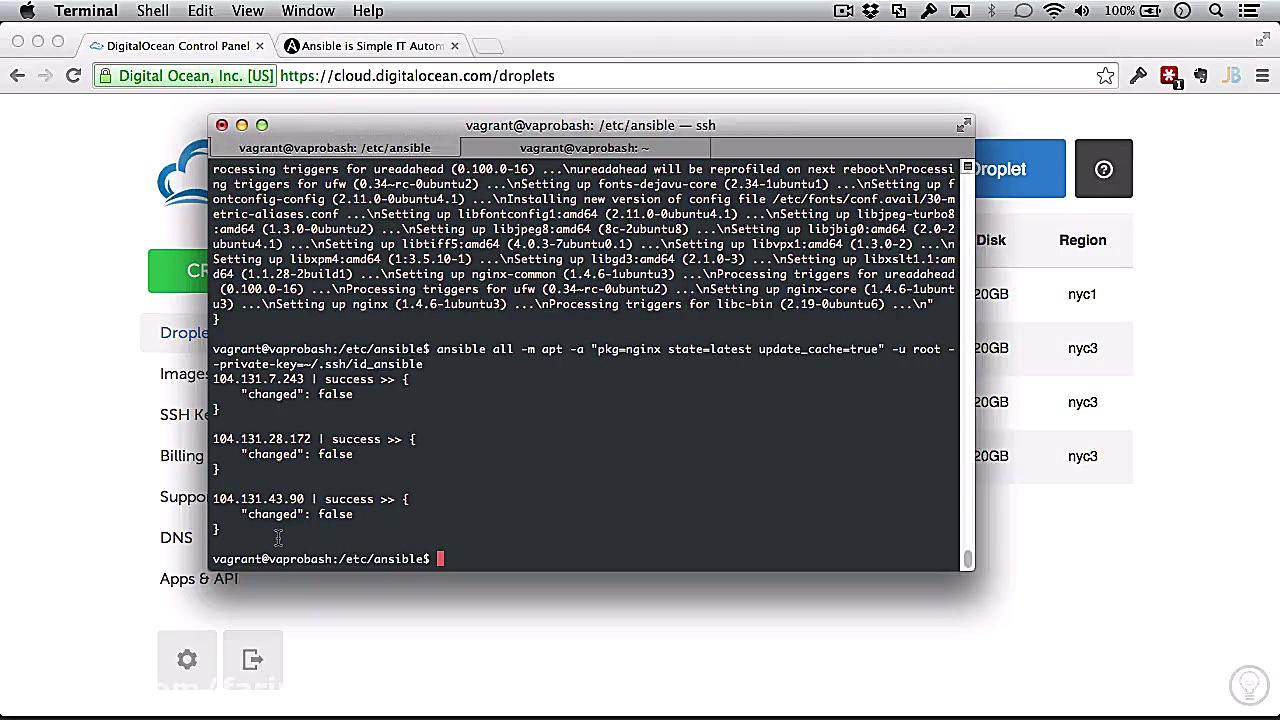
Task: Bookmark this page with the star
Action: (x=1105, y=76)
